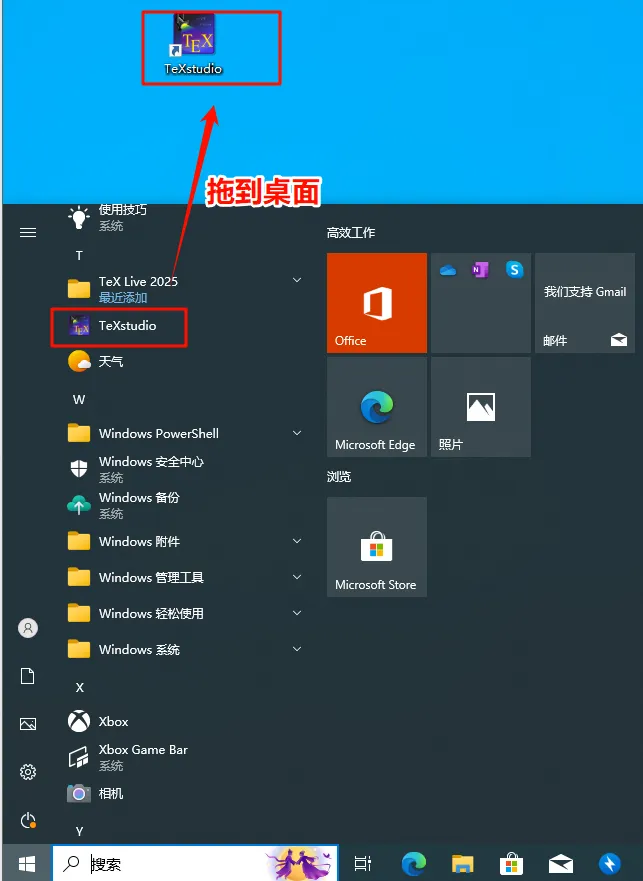Image resolution: width=643 pixels, height=881 pixels.
Task: Open Windows 安全中心 shield entry
Action: pos(185,469)
